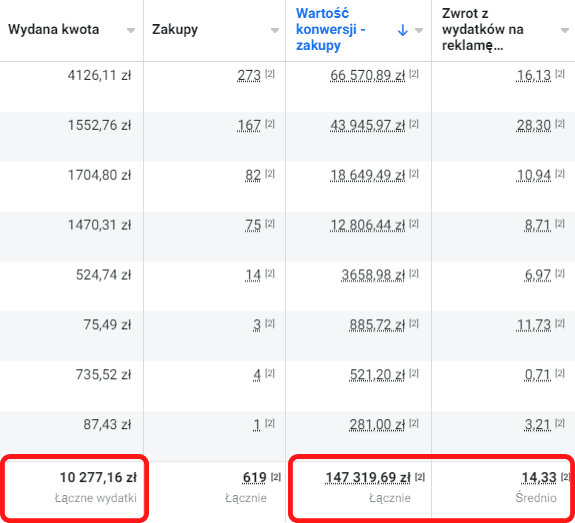
Task: Select the 4126,11 zł spend cell
Action: [x=99, y=76]
